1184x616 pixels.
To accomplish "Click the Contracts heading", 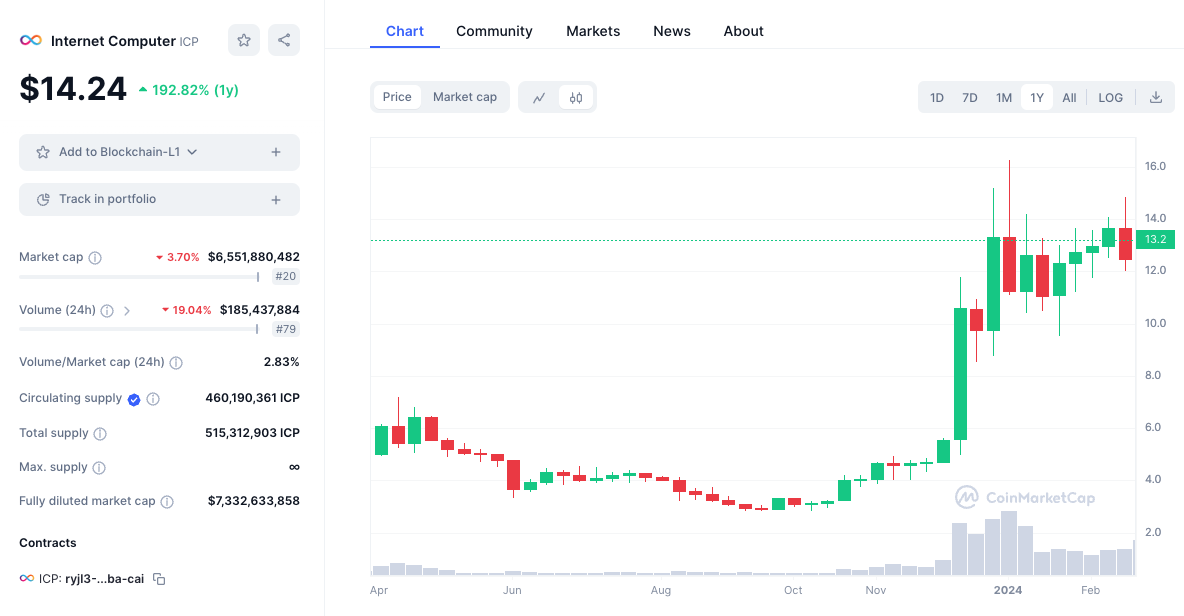I will 48,543.
